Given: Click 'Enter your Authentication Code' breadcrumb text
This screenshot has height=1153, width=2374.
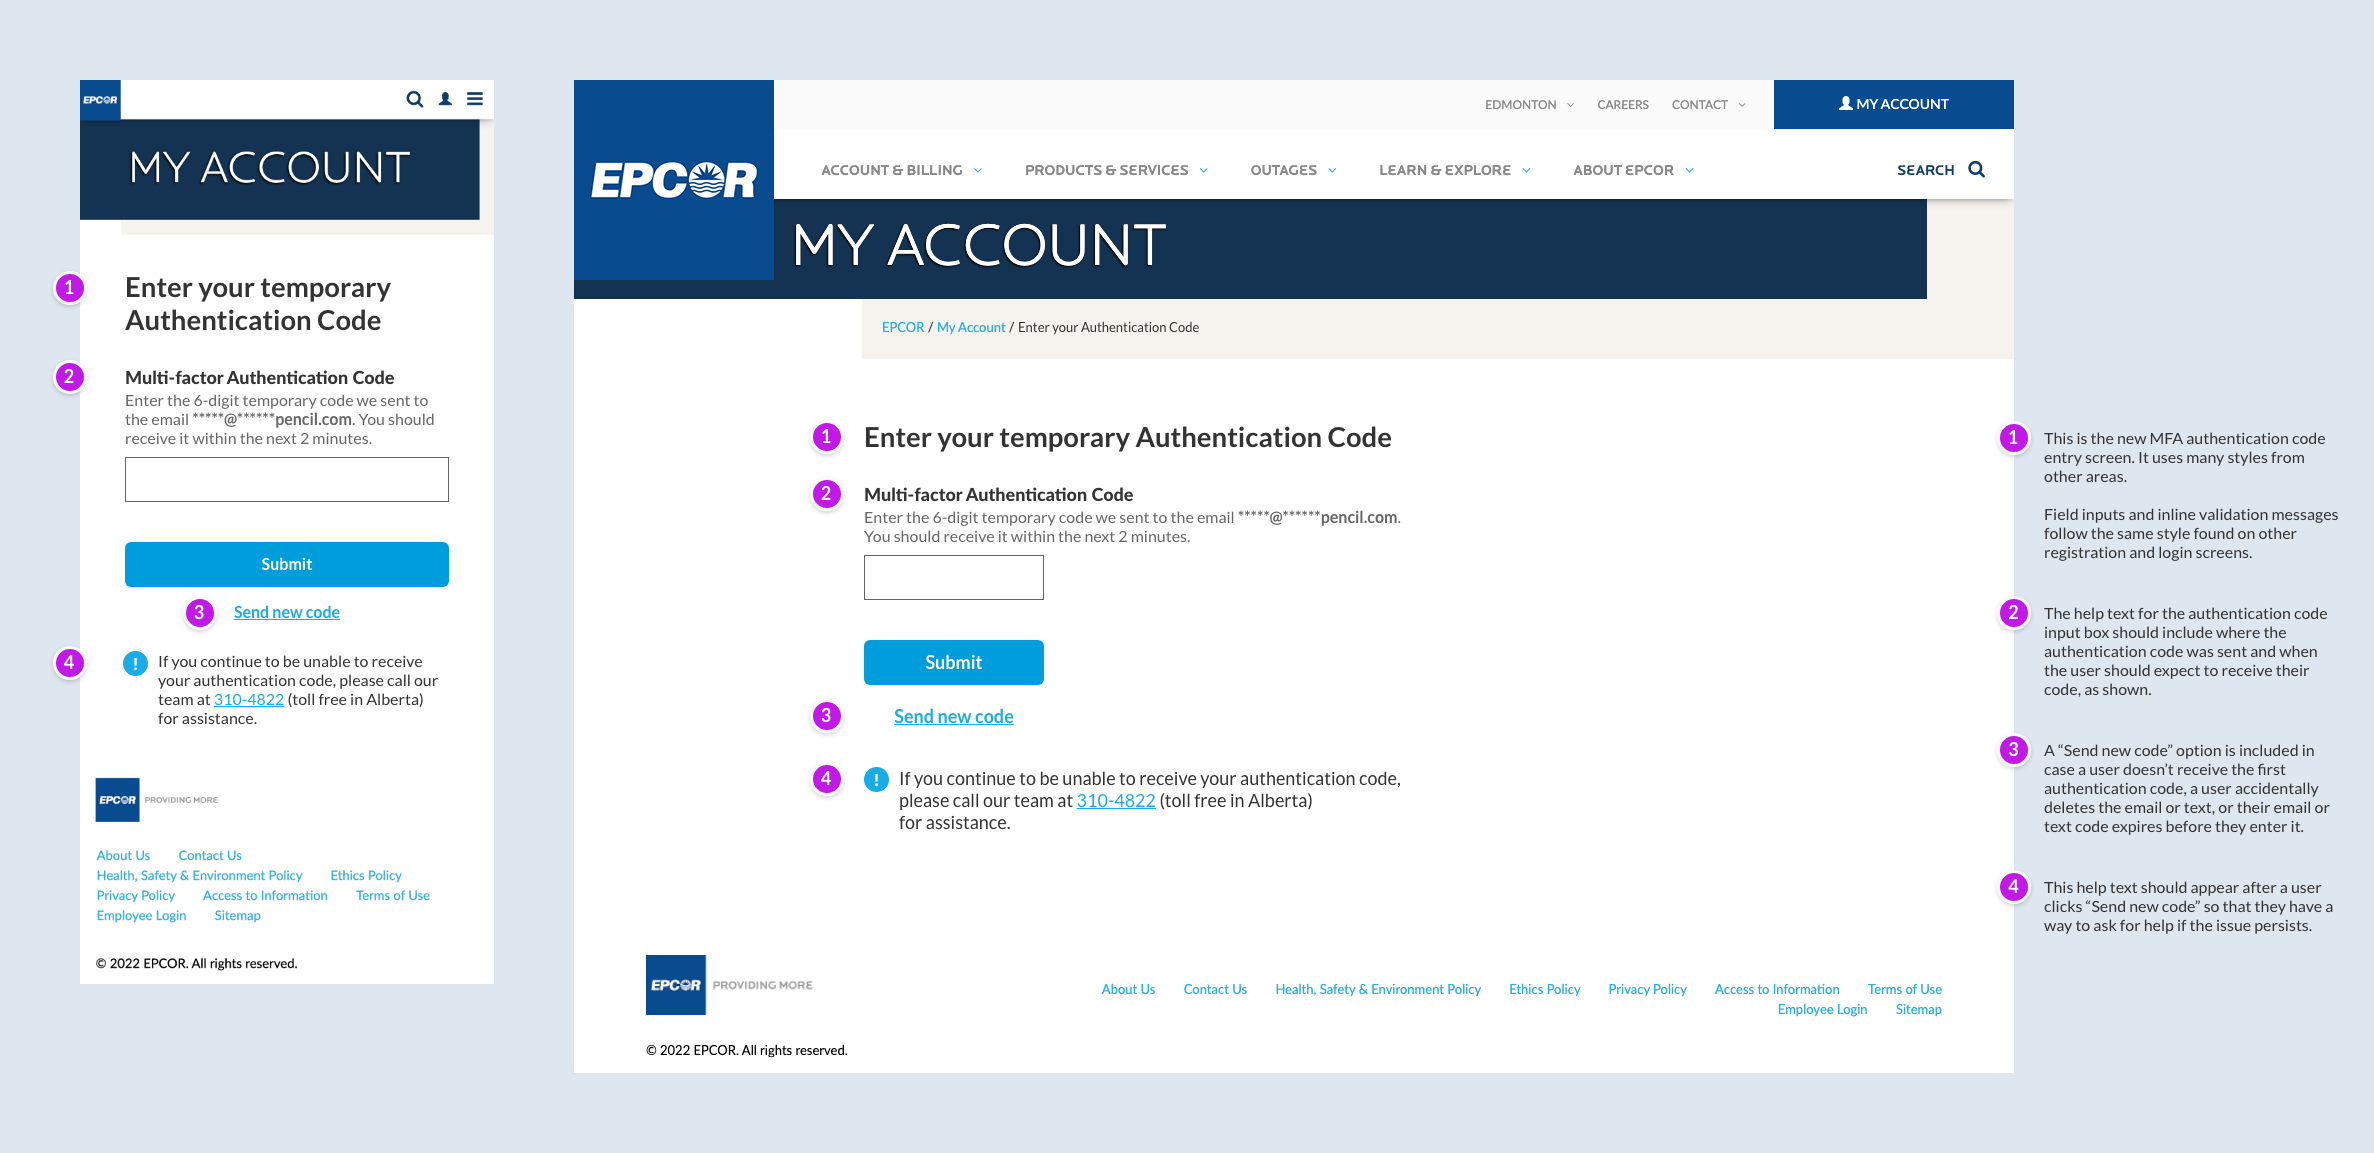Looking at the screenshot, I should 1108,327.
